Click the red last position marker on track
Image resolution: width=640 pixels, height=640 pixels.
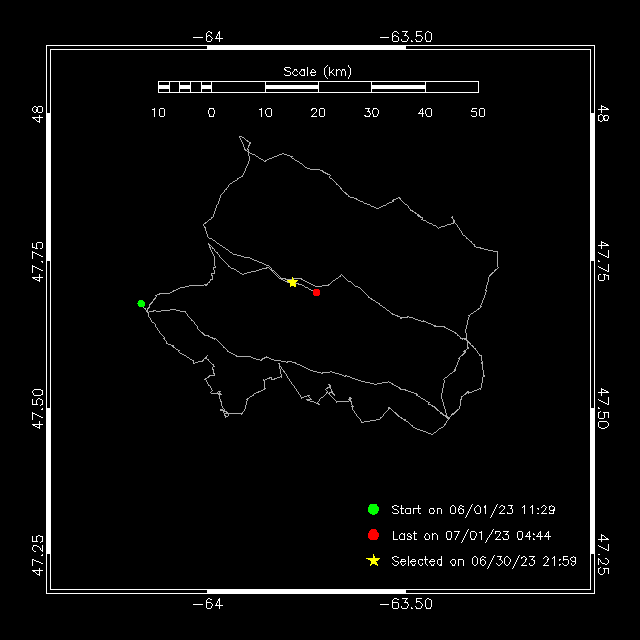316,293
